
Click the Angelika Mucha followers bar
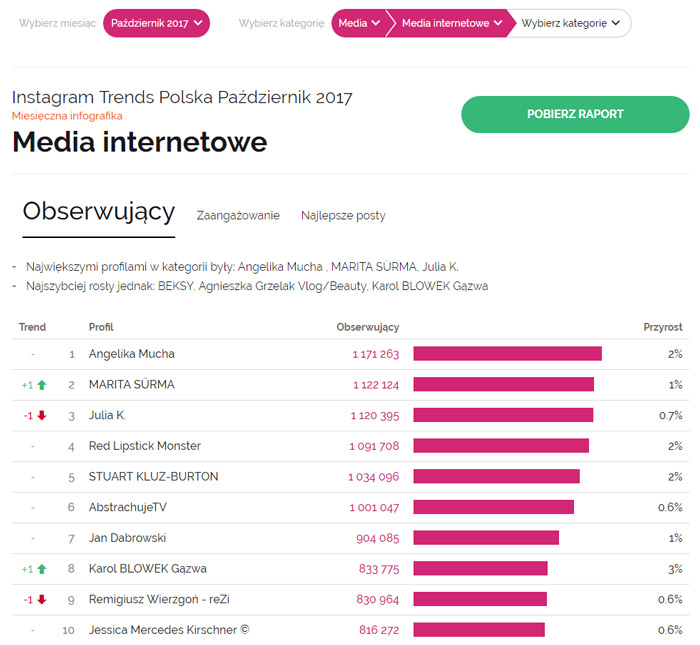[508, 354]
